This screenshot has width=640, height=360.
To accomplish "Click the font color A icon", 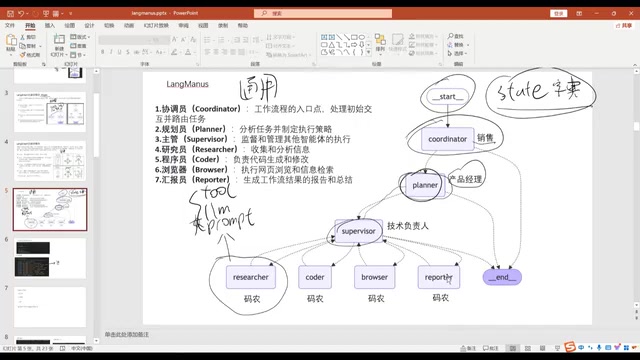I will point(188,52).
